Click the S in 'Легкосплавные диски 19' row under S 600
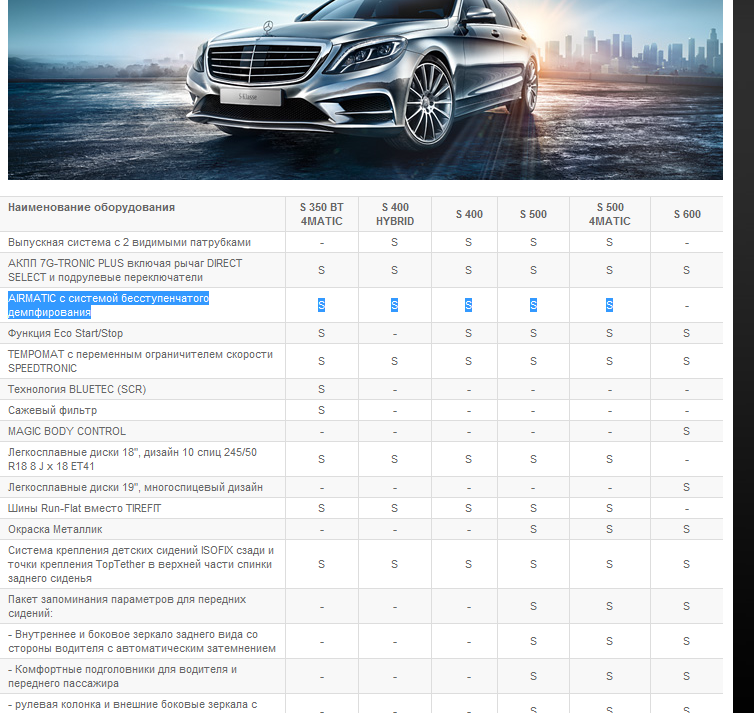 click(x=686, y=487)
